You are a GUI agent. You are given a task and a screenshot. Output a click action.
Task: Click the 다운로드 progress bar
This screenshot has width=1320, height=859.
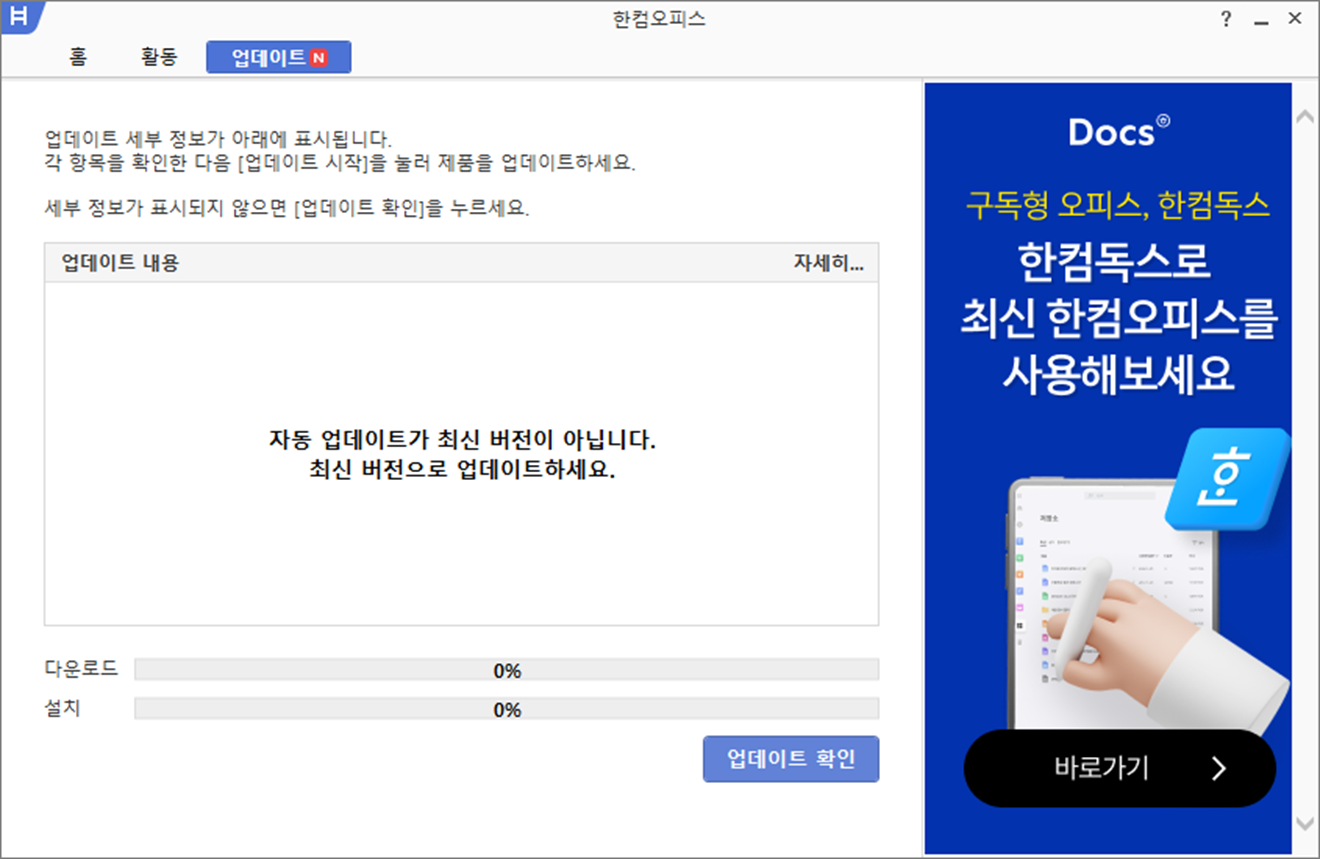[506, 670]
